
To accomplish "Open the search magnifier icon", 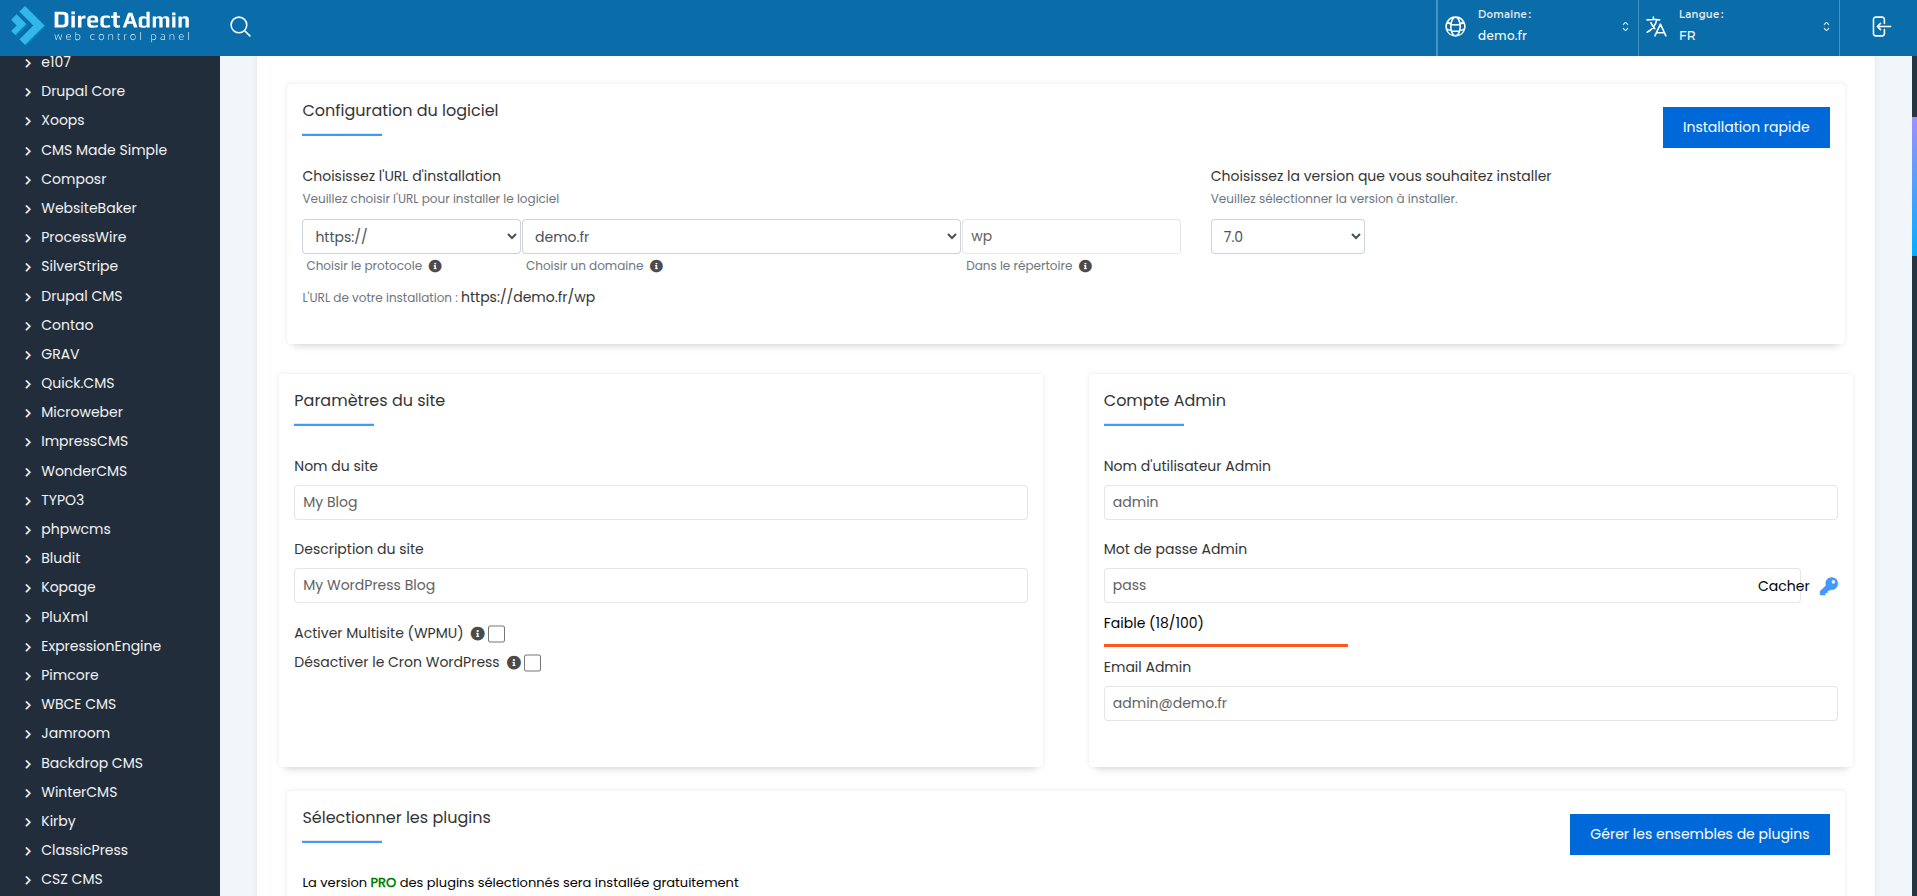I will click(240, 27).
